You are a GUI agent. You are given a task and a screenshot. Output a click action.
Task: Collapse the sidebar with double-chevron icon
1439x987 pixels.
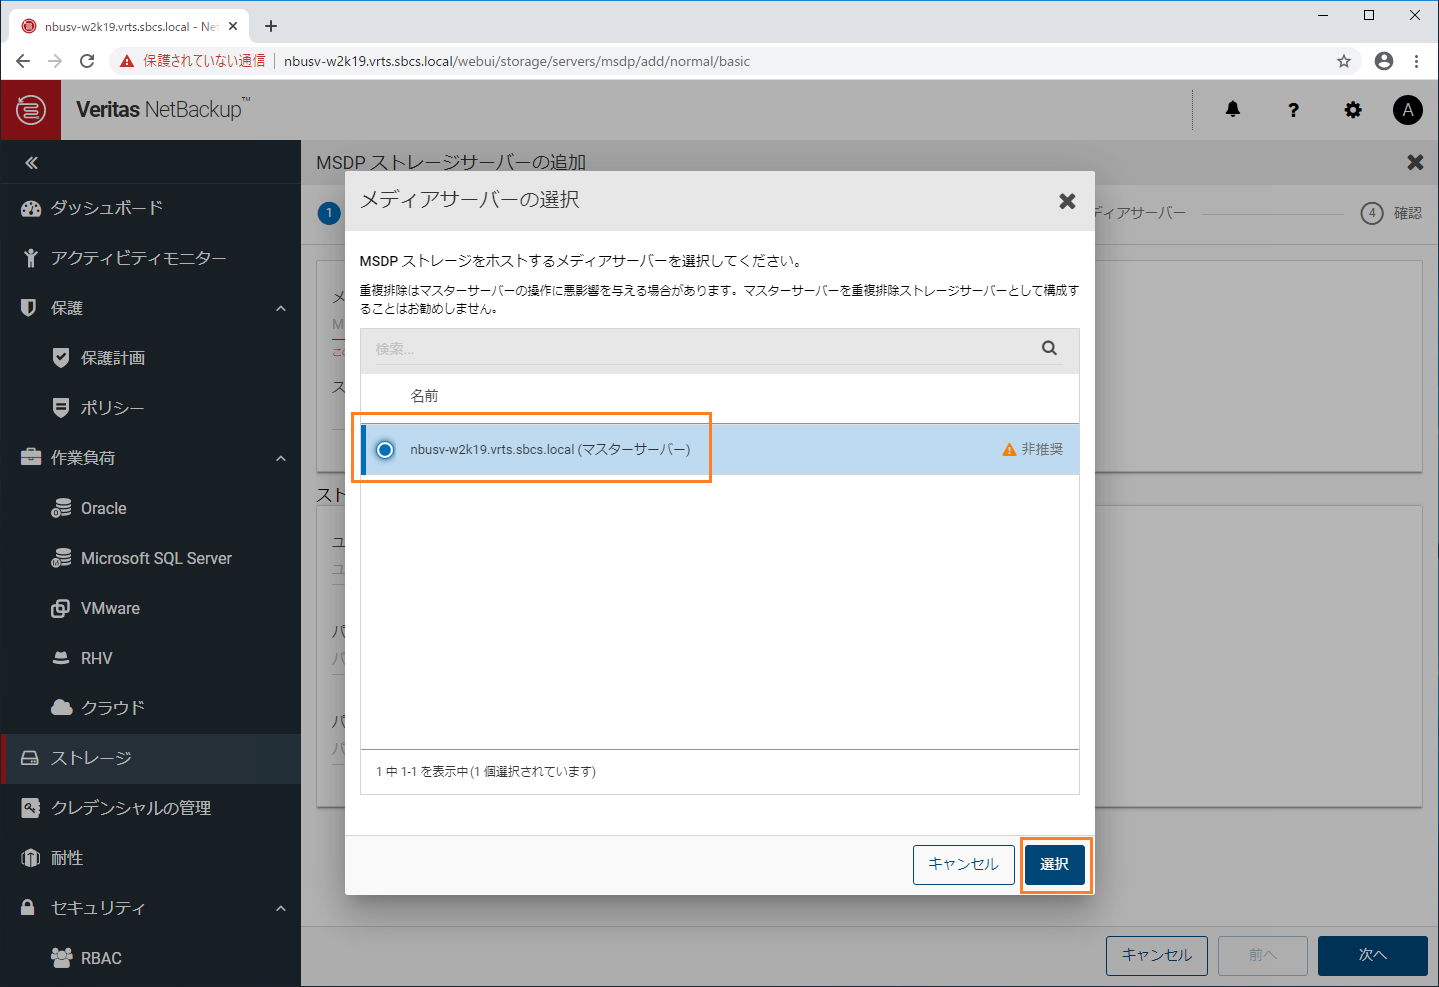click(31, 162)
